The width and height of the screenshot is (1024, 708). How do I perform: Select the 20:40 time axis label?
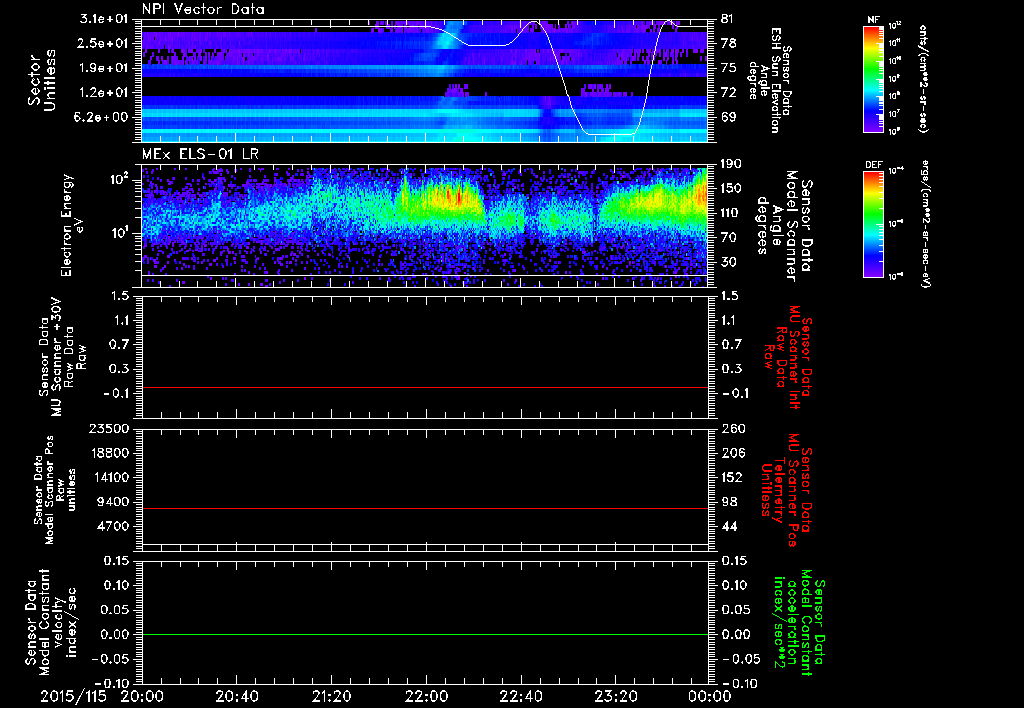236,695
